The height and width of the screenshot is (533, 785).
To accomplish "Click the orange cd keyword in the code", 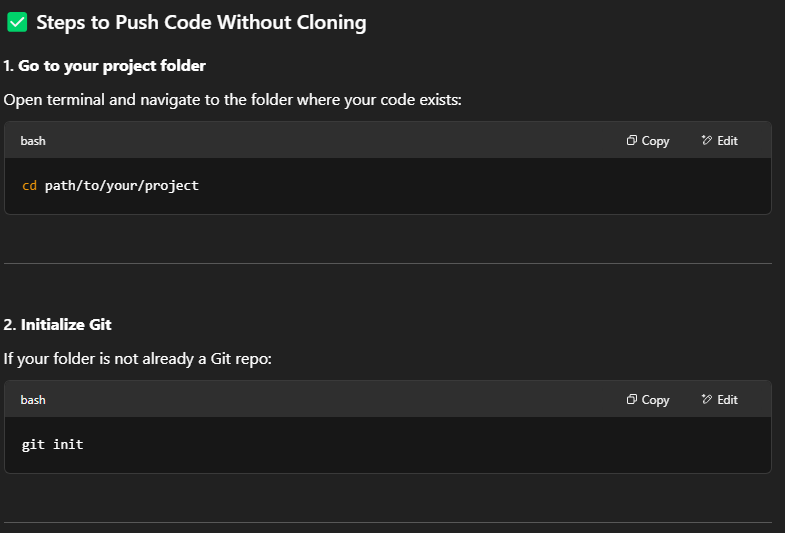I will point(29,186).
